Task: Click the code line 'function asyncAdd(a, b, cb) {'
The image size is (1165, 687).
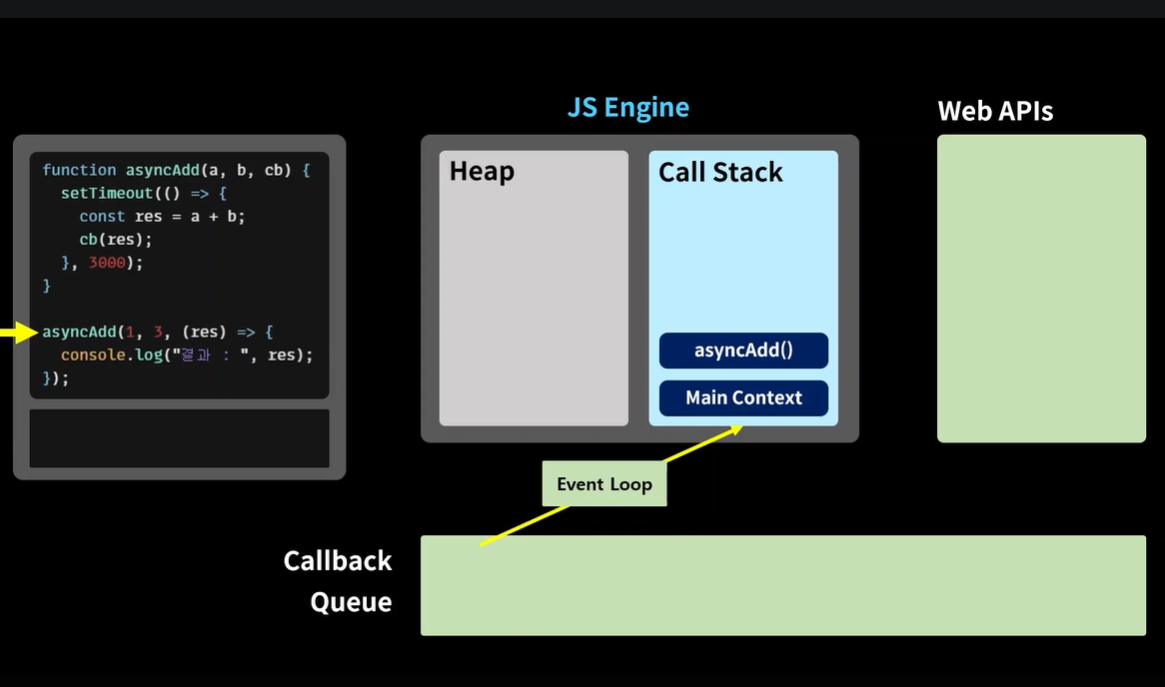Action: coord(176,170)
